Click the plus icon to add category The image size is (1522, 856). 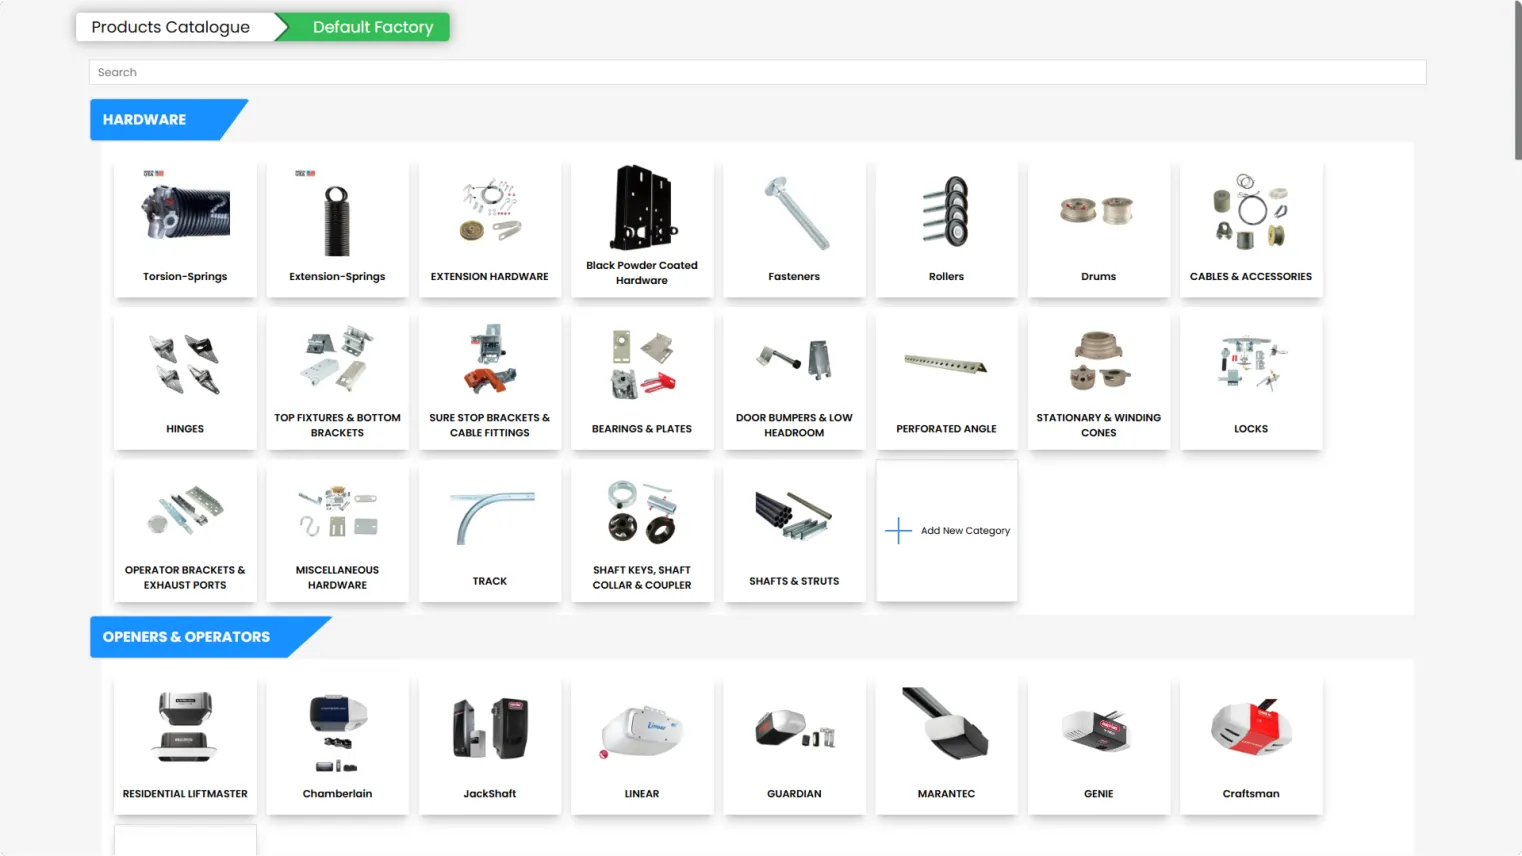[898, 531]
